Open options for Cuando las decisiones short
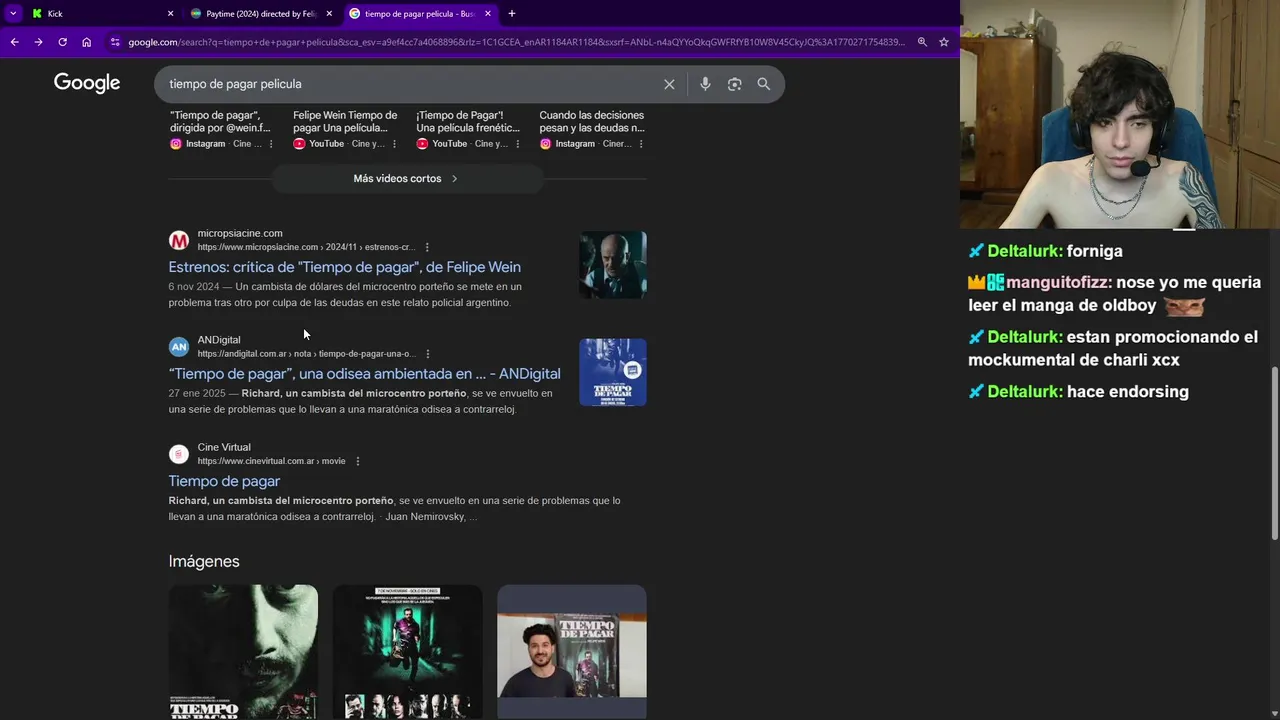Screen dimensions: 1280x720 (641, 144)
